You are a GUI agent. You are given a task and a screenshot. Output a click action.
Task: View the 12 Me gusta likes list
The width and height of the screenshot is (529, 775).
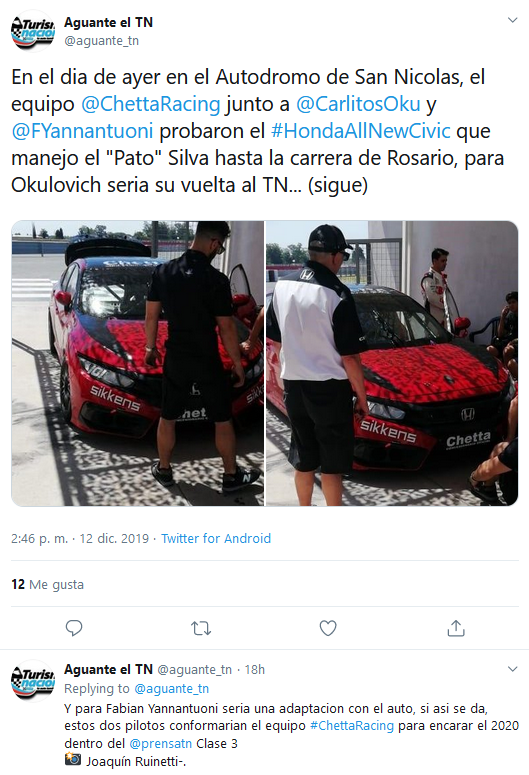47,584
